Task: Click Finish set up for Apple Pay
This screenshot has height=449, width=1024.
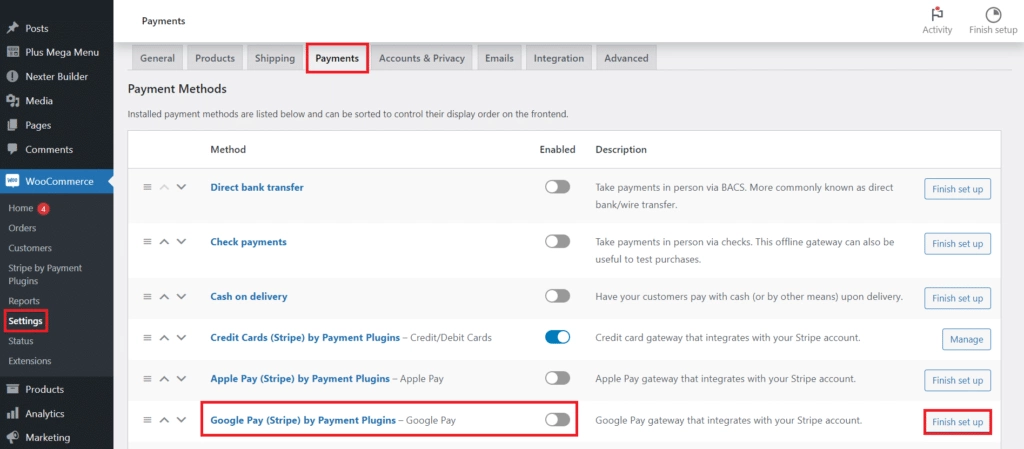Action: click(x=957, y=380)
